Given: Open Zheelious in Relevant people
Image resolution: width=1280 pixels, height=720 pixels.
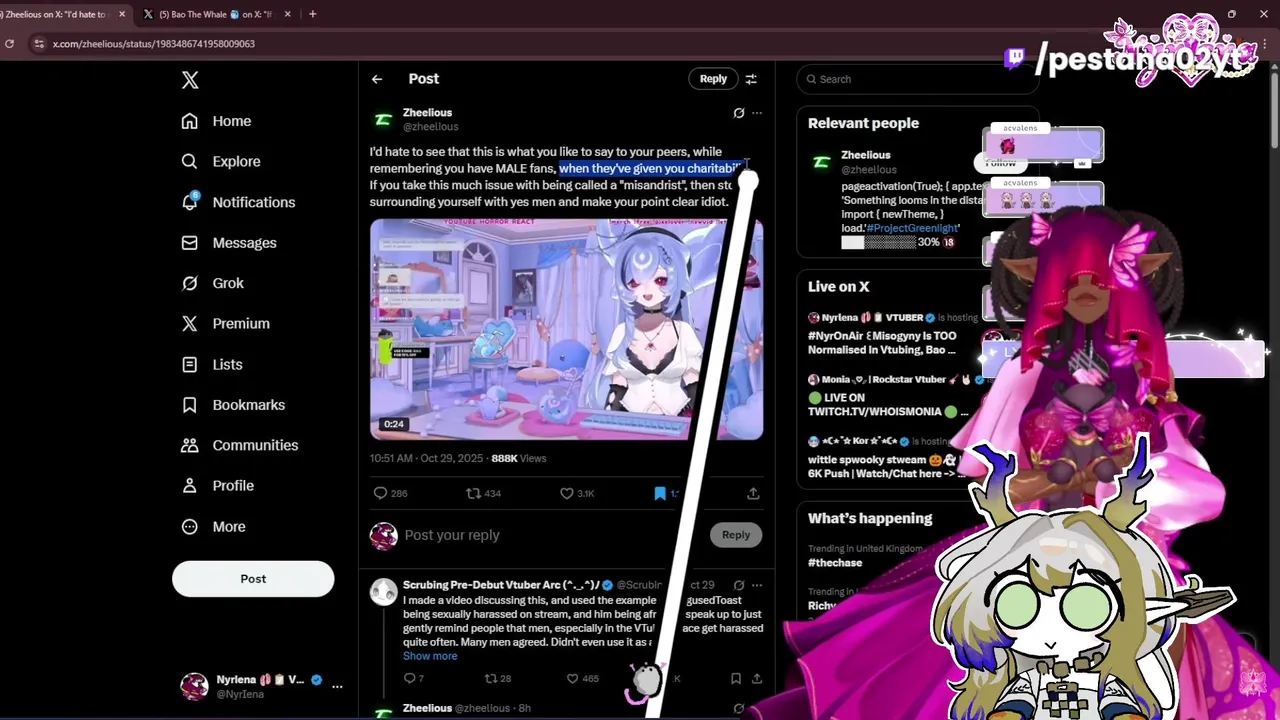Looking at the screenshot, I should click(x=866, y=155).
